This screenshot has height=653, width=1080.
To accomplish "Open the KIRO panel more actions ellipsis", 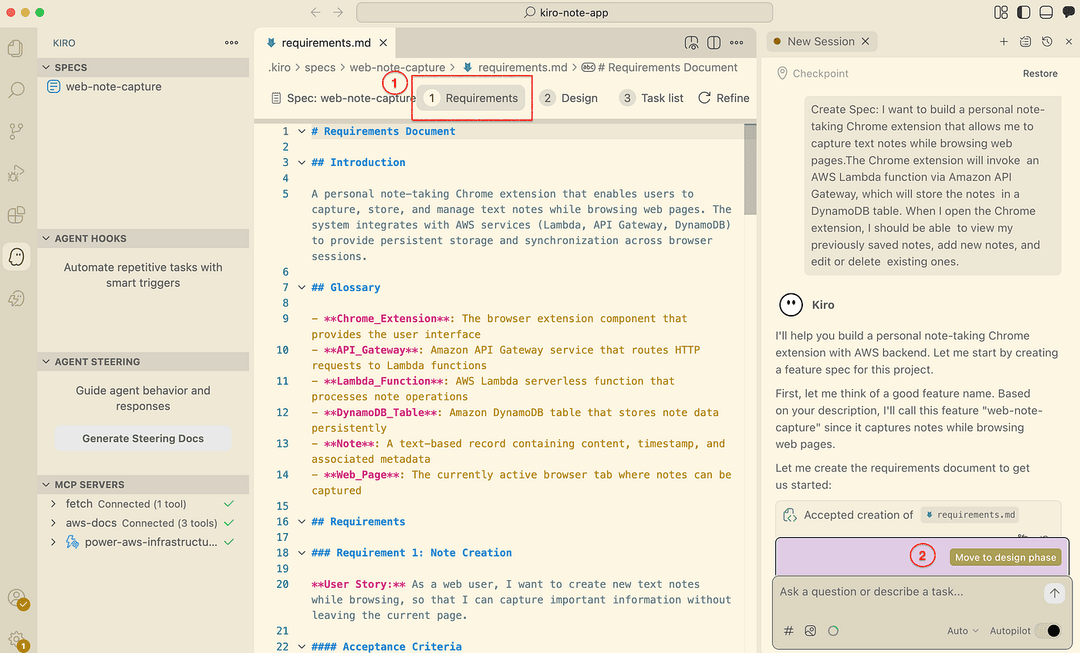I will pos(231,43).
